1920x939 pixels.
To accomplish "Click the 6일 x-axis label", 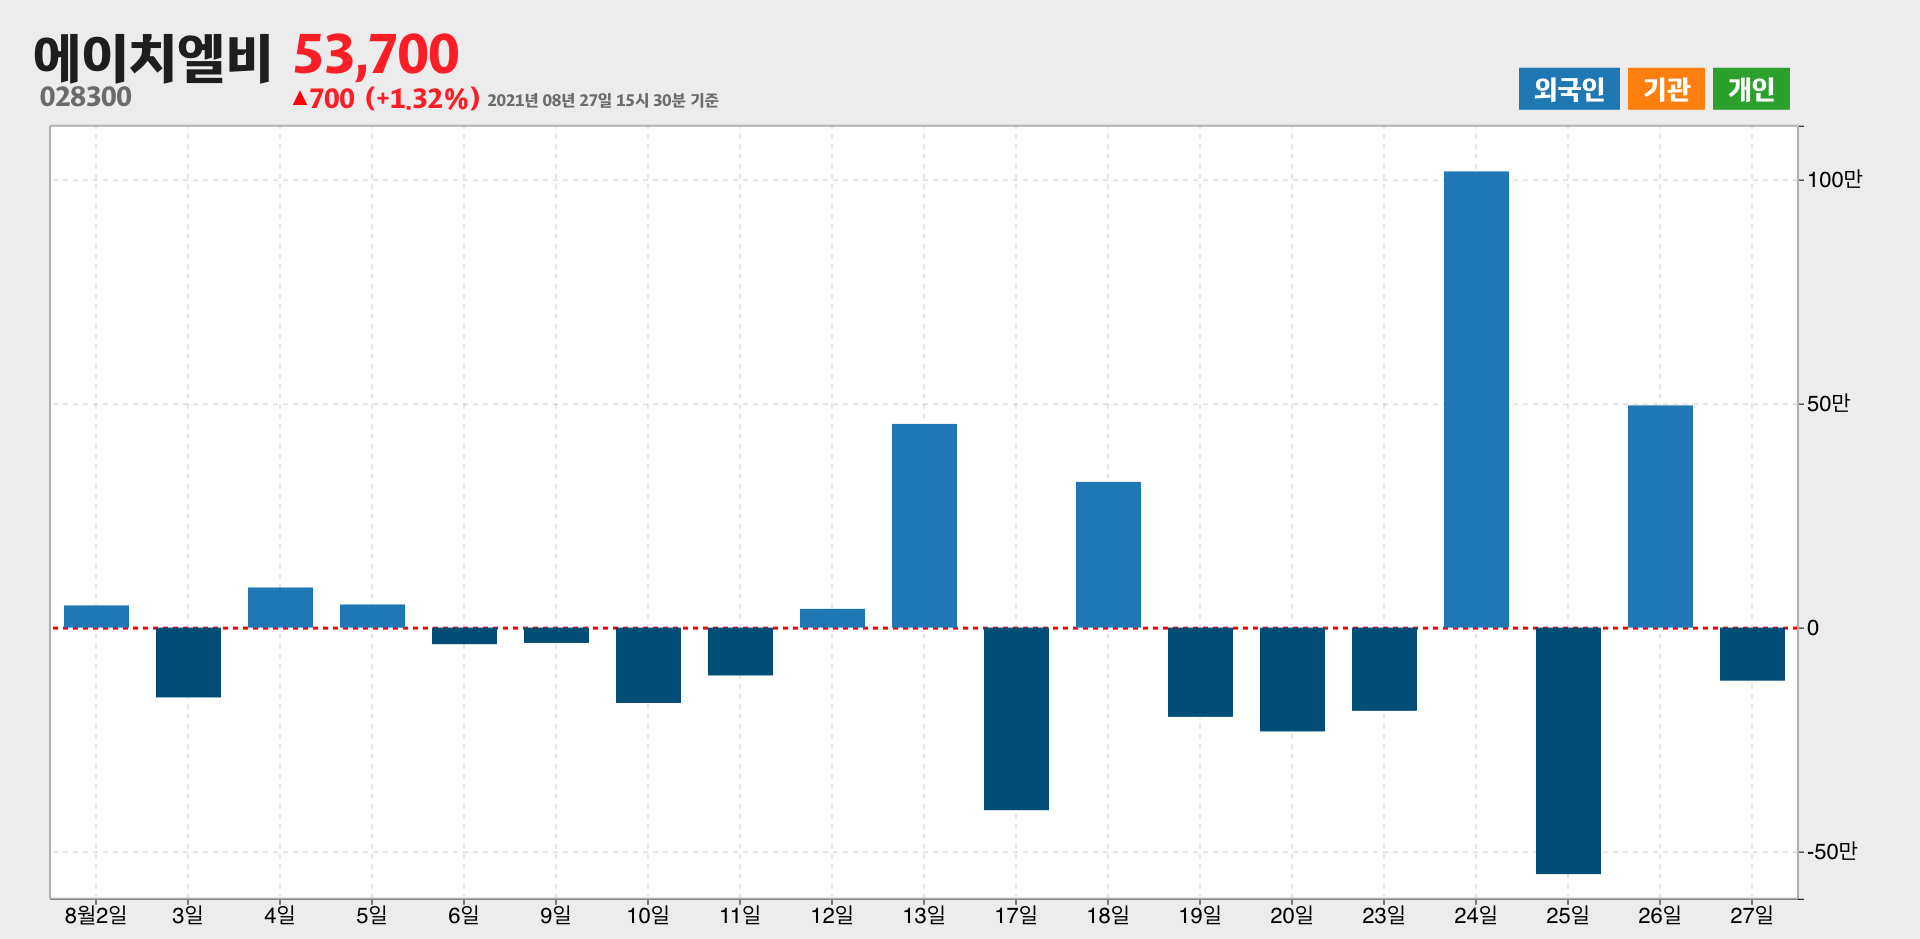I will [x=464, y=915].
